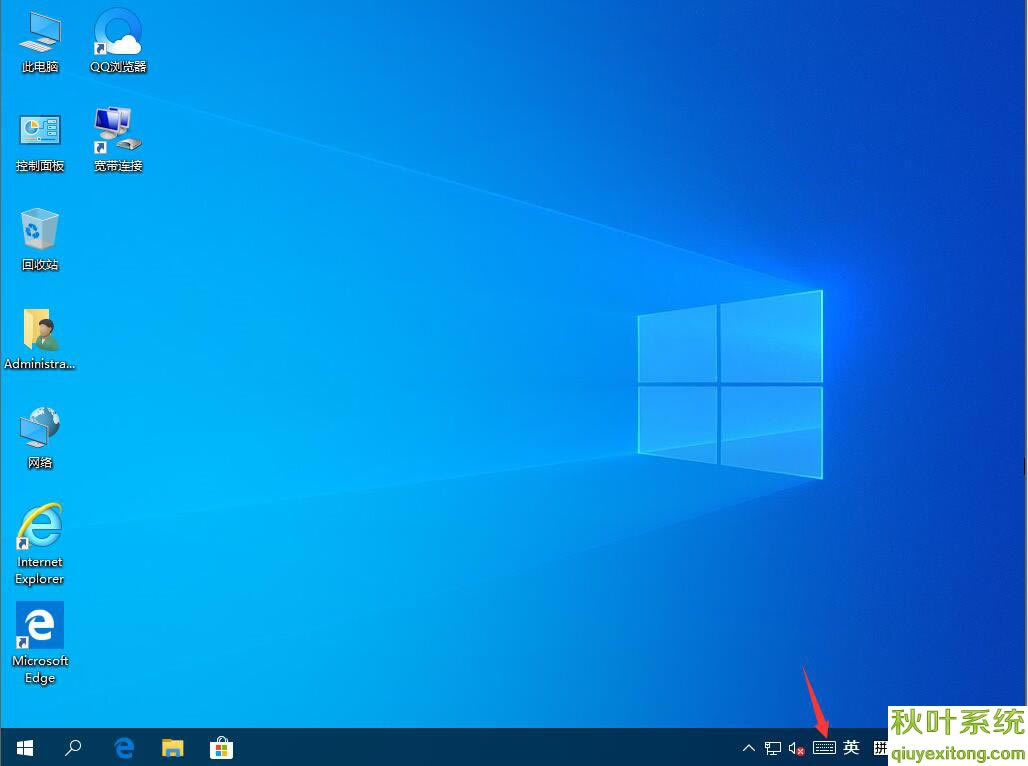Click the 此电脑 icon label text

[x=40, y=67]
